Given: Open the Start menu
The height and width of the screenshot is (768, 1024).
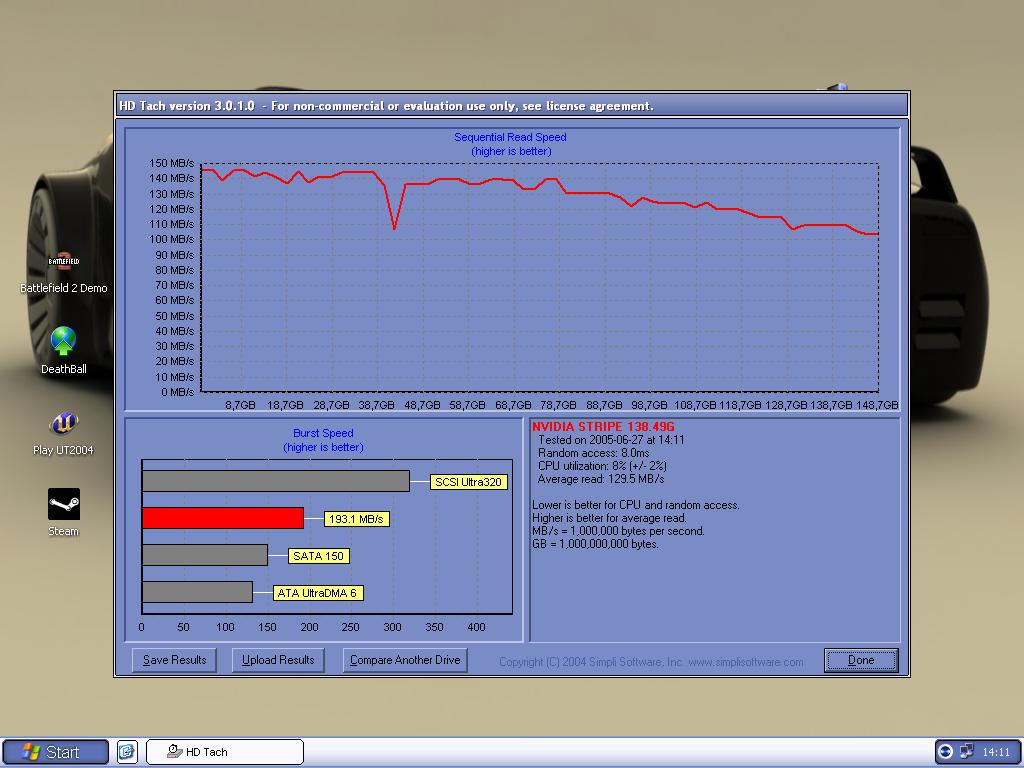Looking at the screenshot, I should pos(55,752).
